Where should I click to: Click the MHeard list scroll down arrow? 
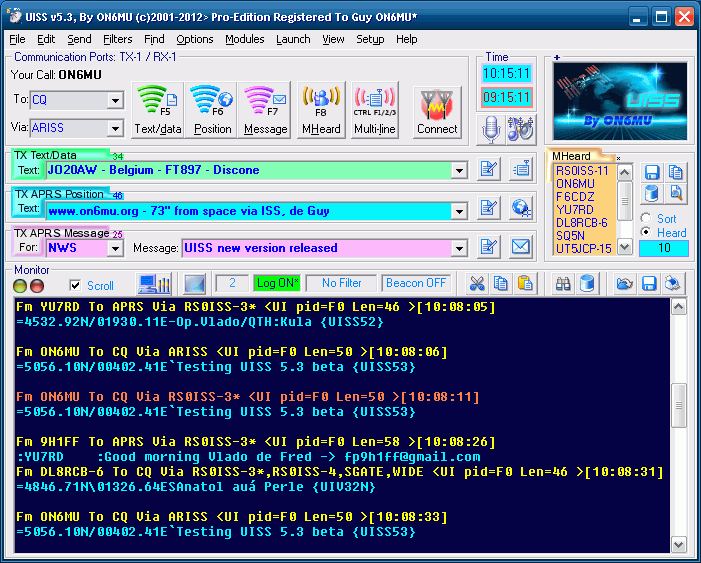[x=625, y=247]
